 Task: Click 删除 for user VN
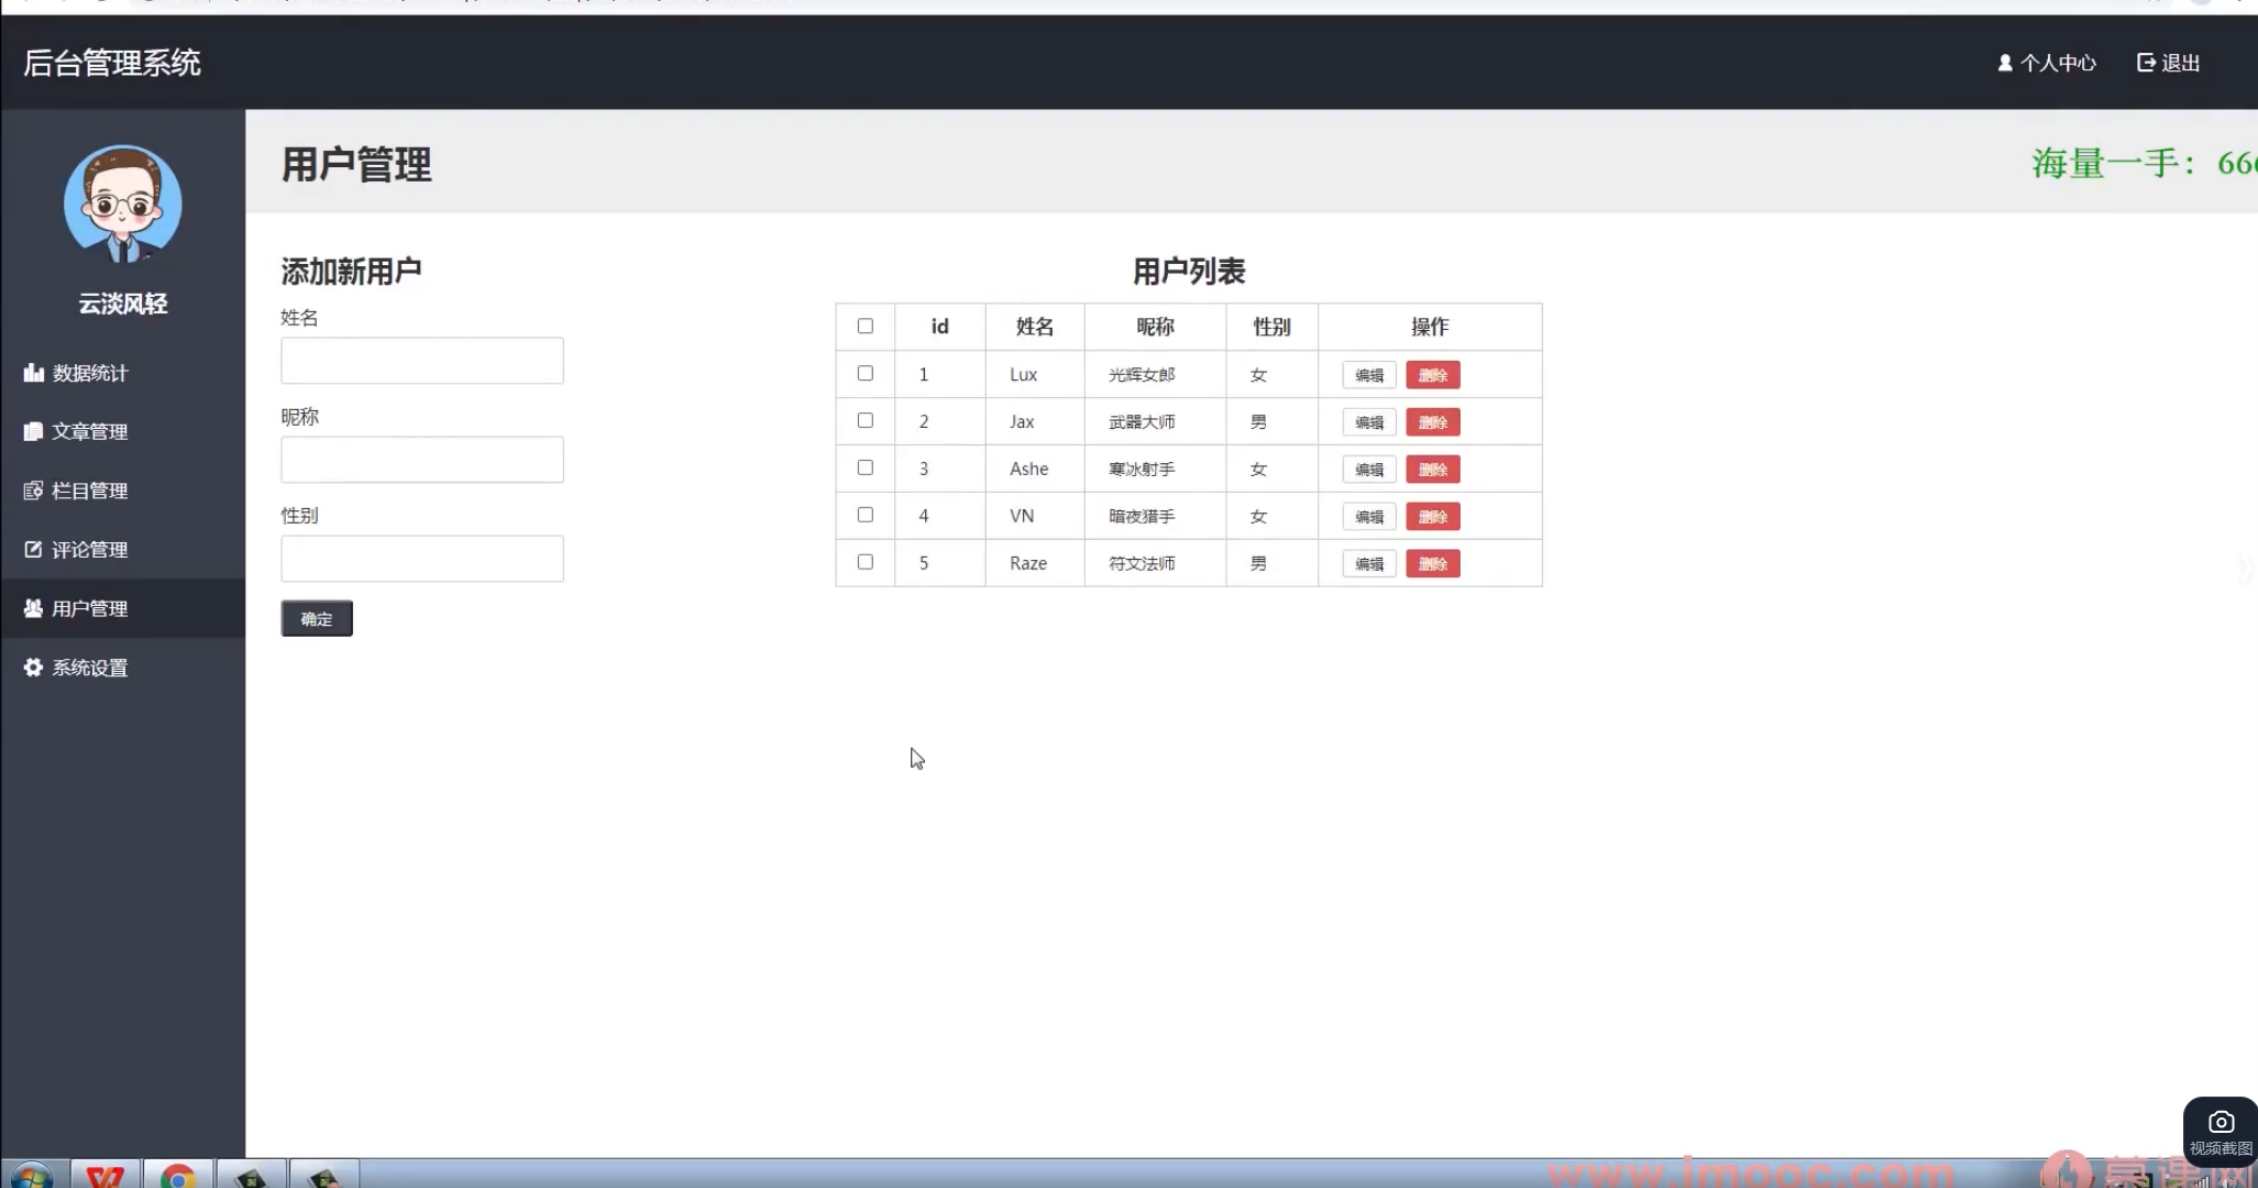click(x=1433, y=516)
